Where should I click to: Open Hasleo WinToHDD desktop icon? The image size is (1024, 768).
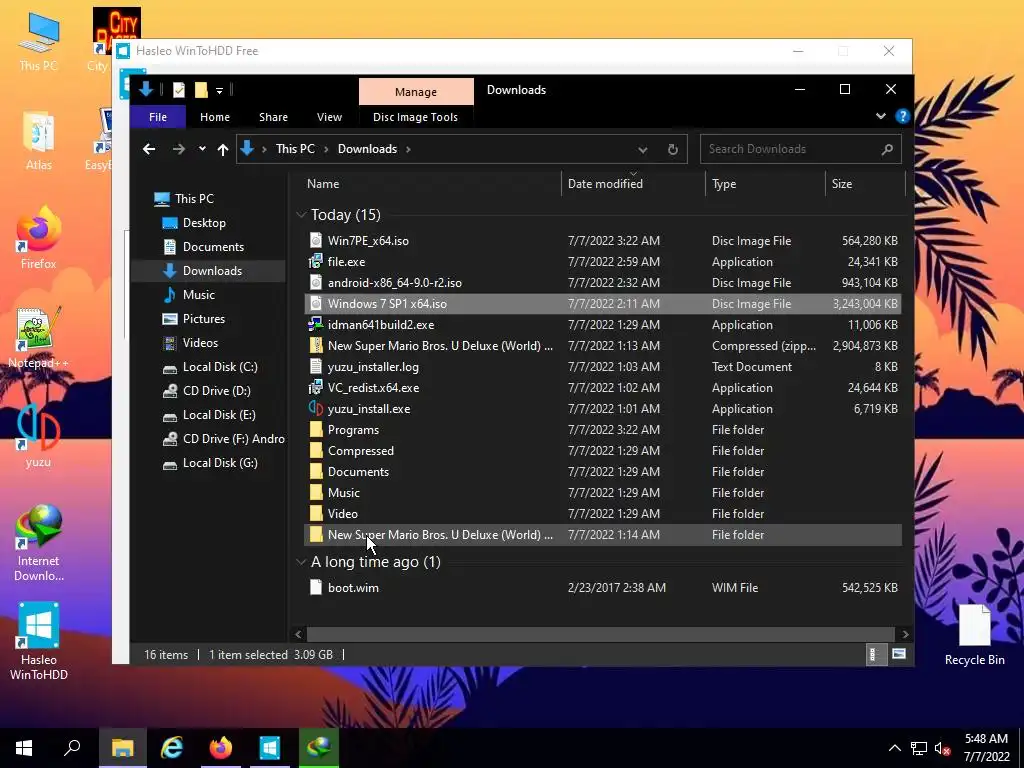38,640
